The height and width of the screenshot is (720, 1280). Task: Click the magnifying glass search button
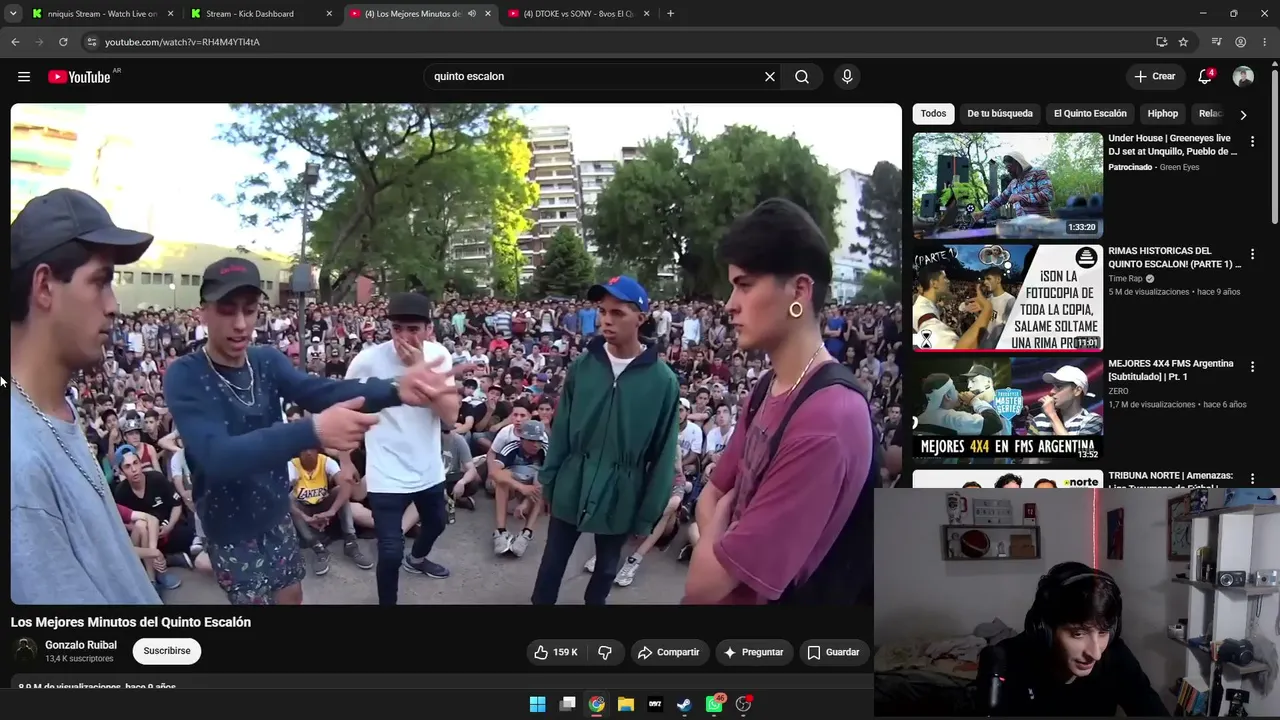pyautogui.click(x=802, y=77)
